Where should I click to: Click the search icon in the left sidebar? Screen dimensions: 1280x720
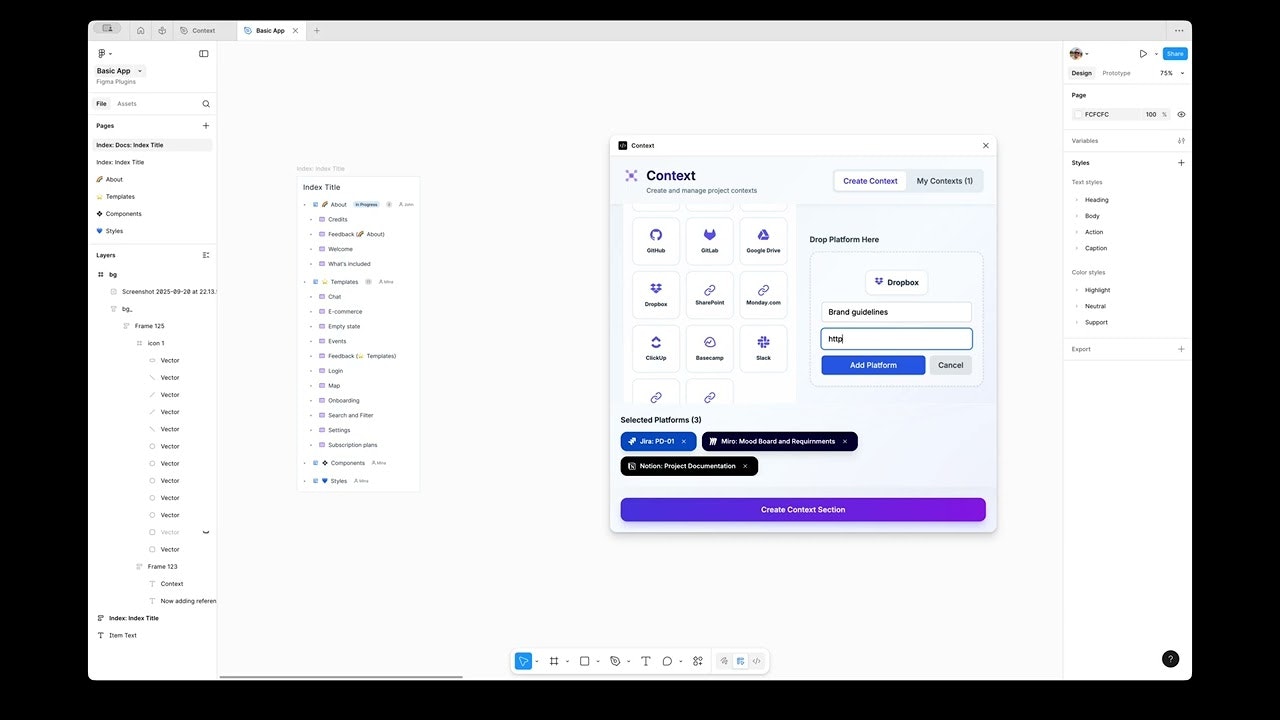pos(206,103)
